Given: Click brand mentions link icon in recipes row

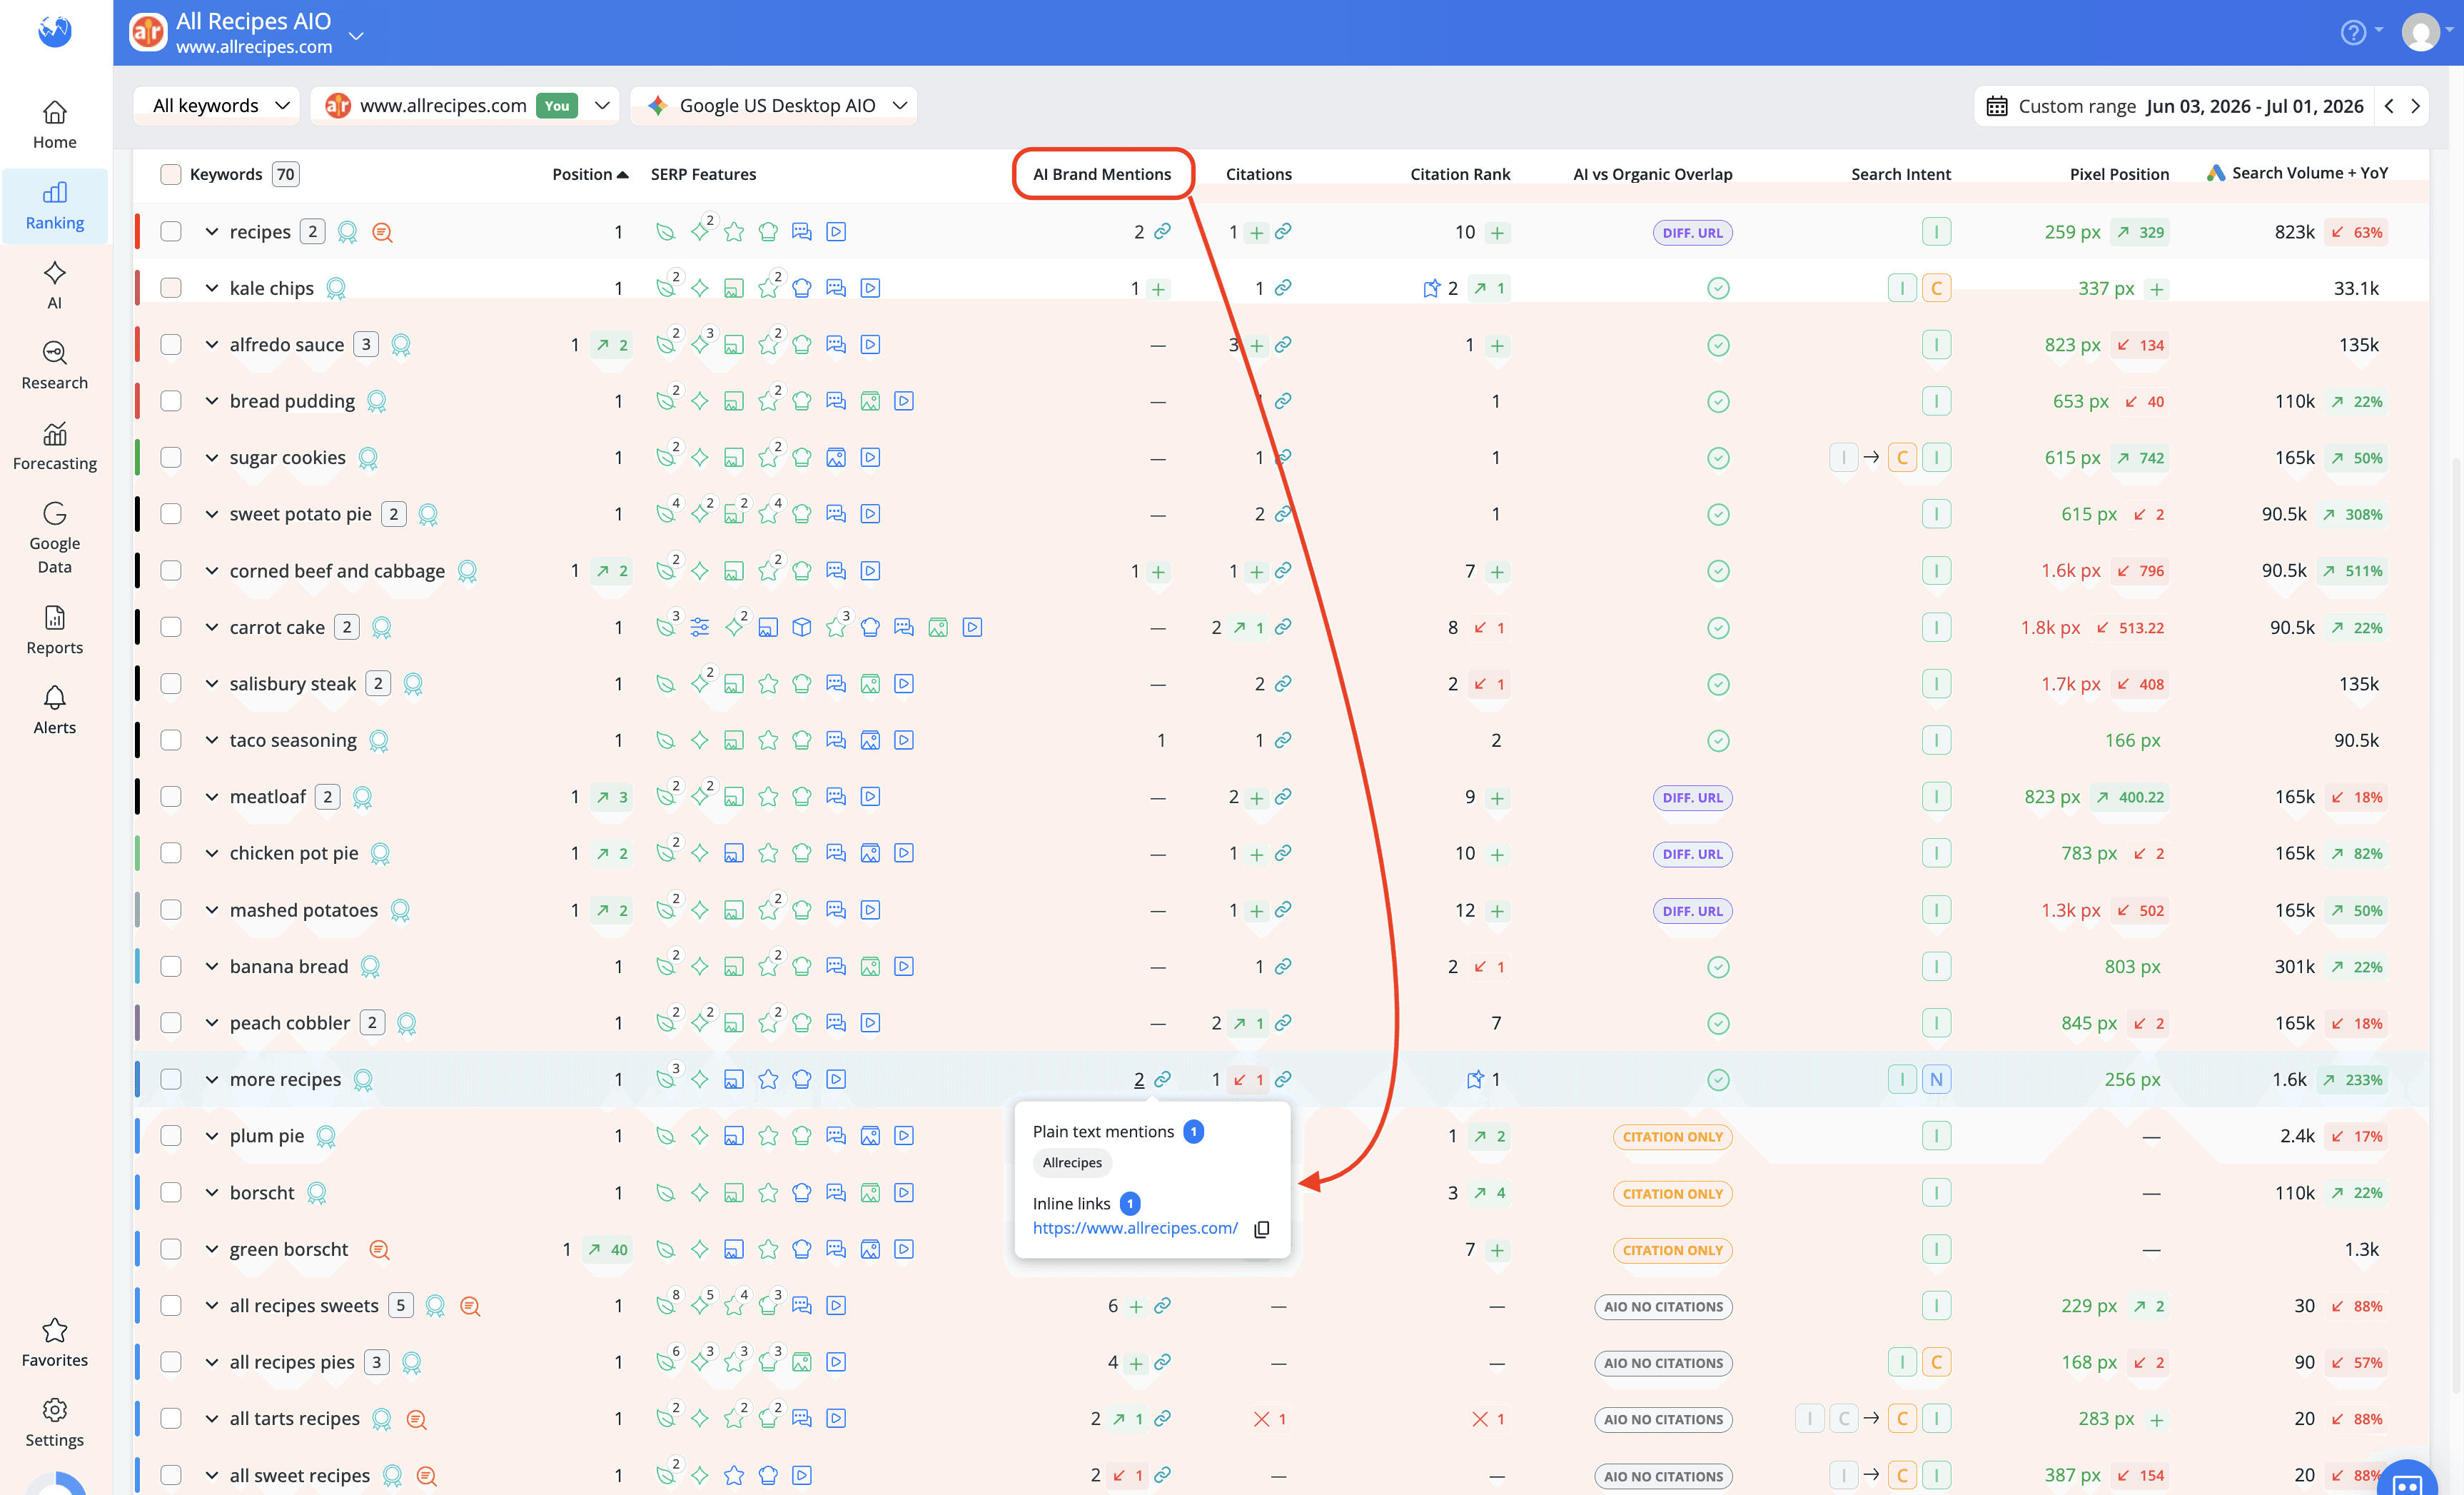Looking at the screenshot, I should [x=1162, y=232].
